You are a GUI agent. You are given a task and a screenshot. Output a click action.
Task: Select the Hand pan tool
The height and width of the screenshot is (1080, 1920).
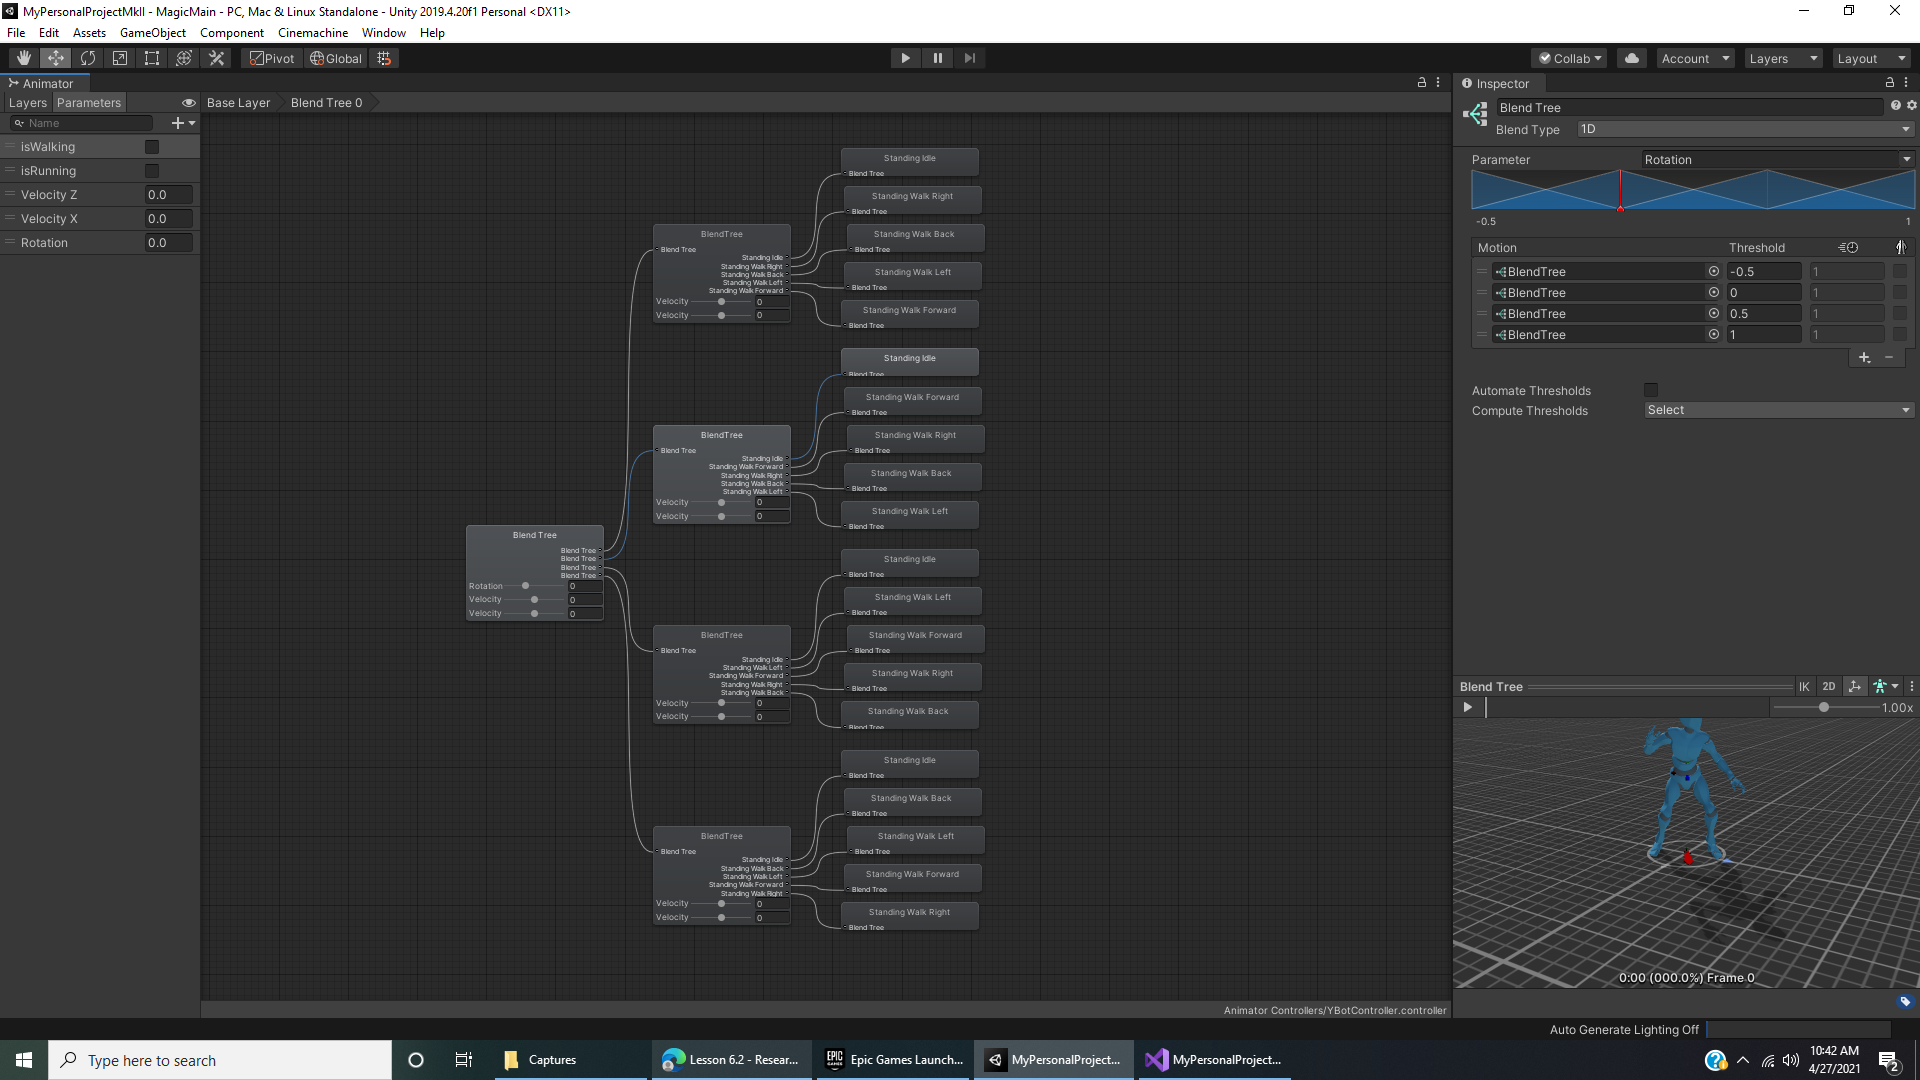pos(22,57)
